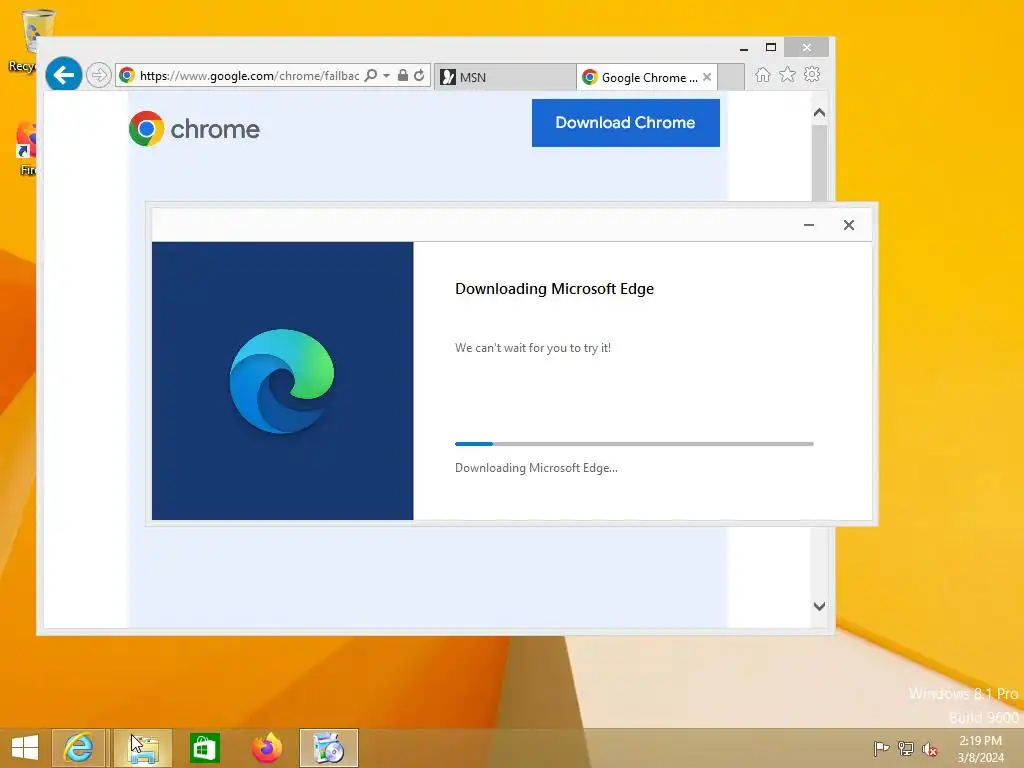Close the Edge installer dialog
This screenshot has width=1024, height=768.
coord(848,225)
